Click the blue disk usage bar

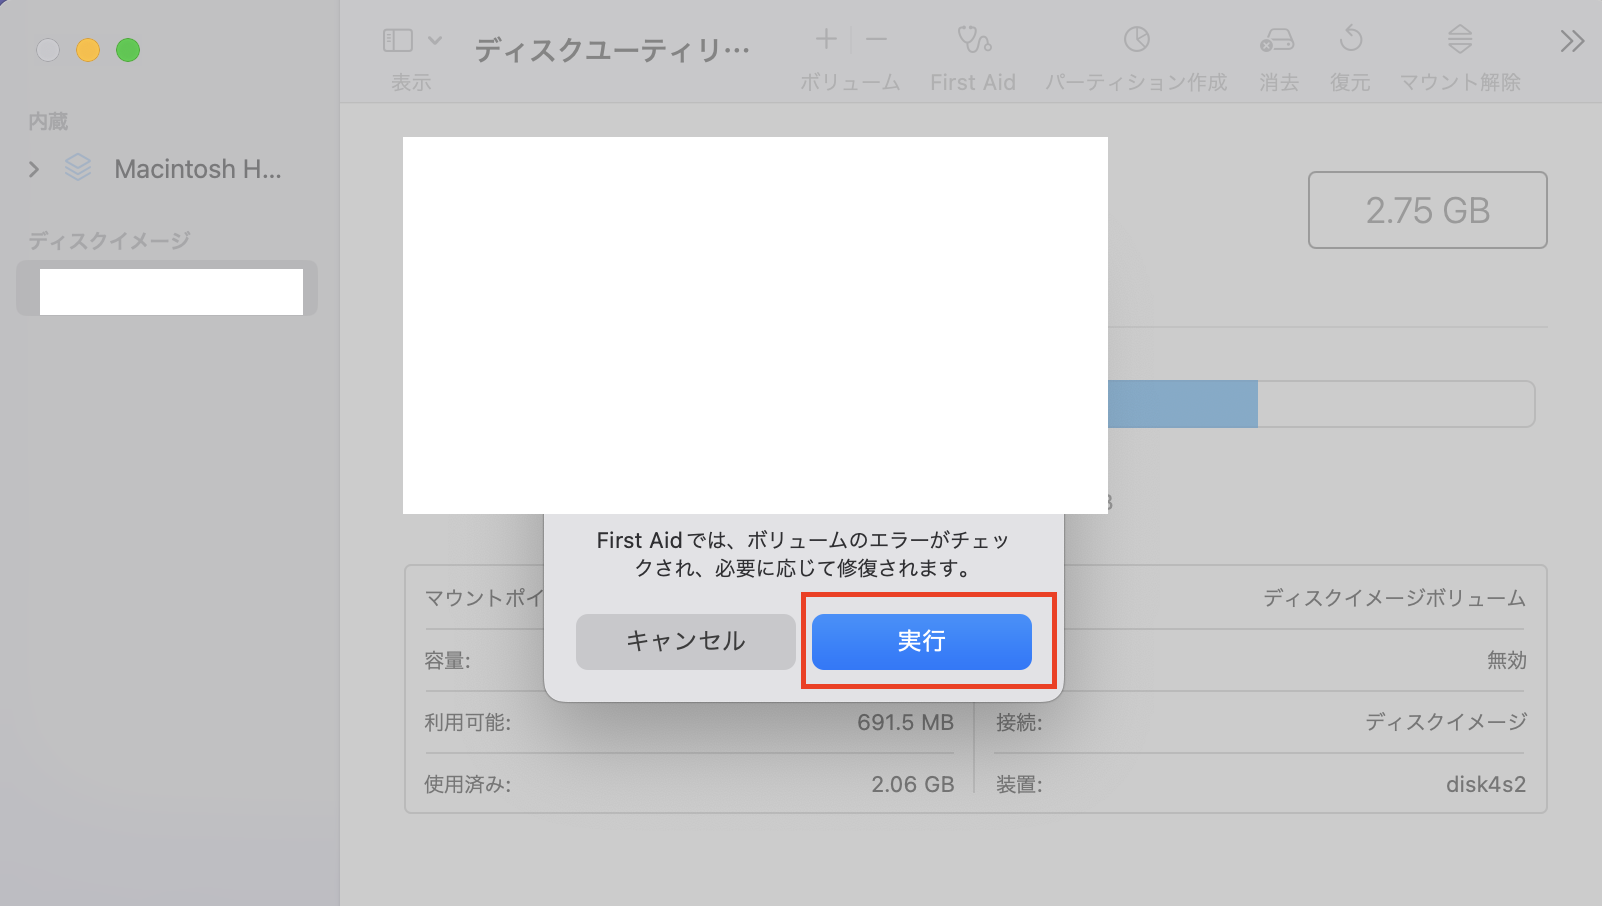click(x=1182, y=404)
